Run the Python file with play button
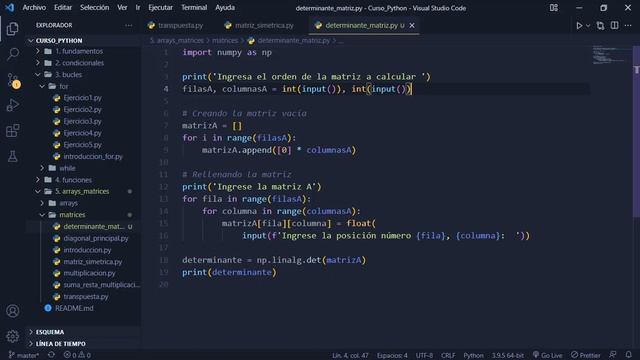The width and height of the screenshot is (640, 360). (579, 25)
